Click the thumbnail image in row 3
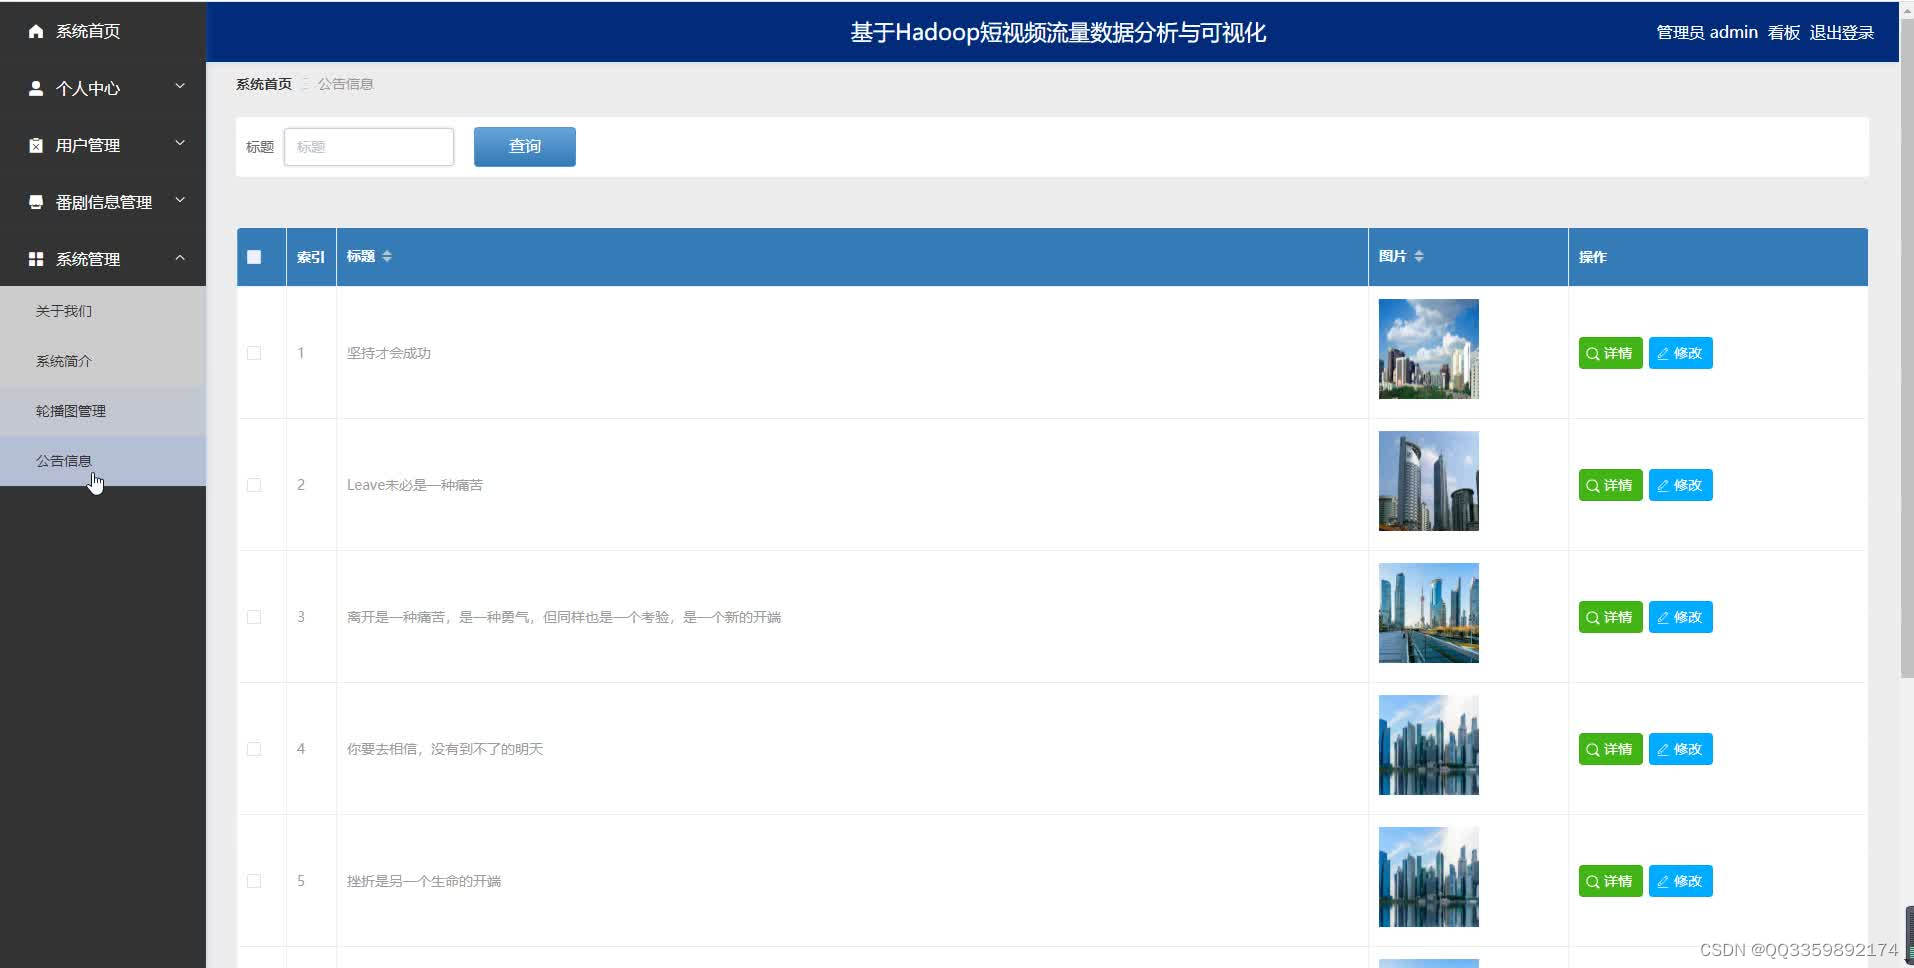1914x968 pixels. click(1428, 613)
